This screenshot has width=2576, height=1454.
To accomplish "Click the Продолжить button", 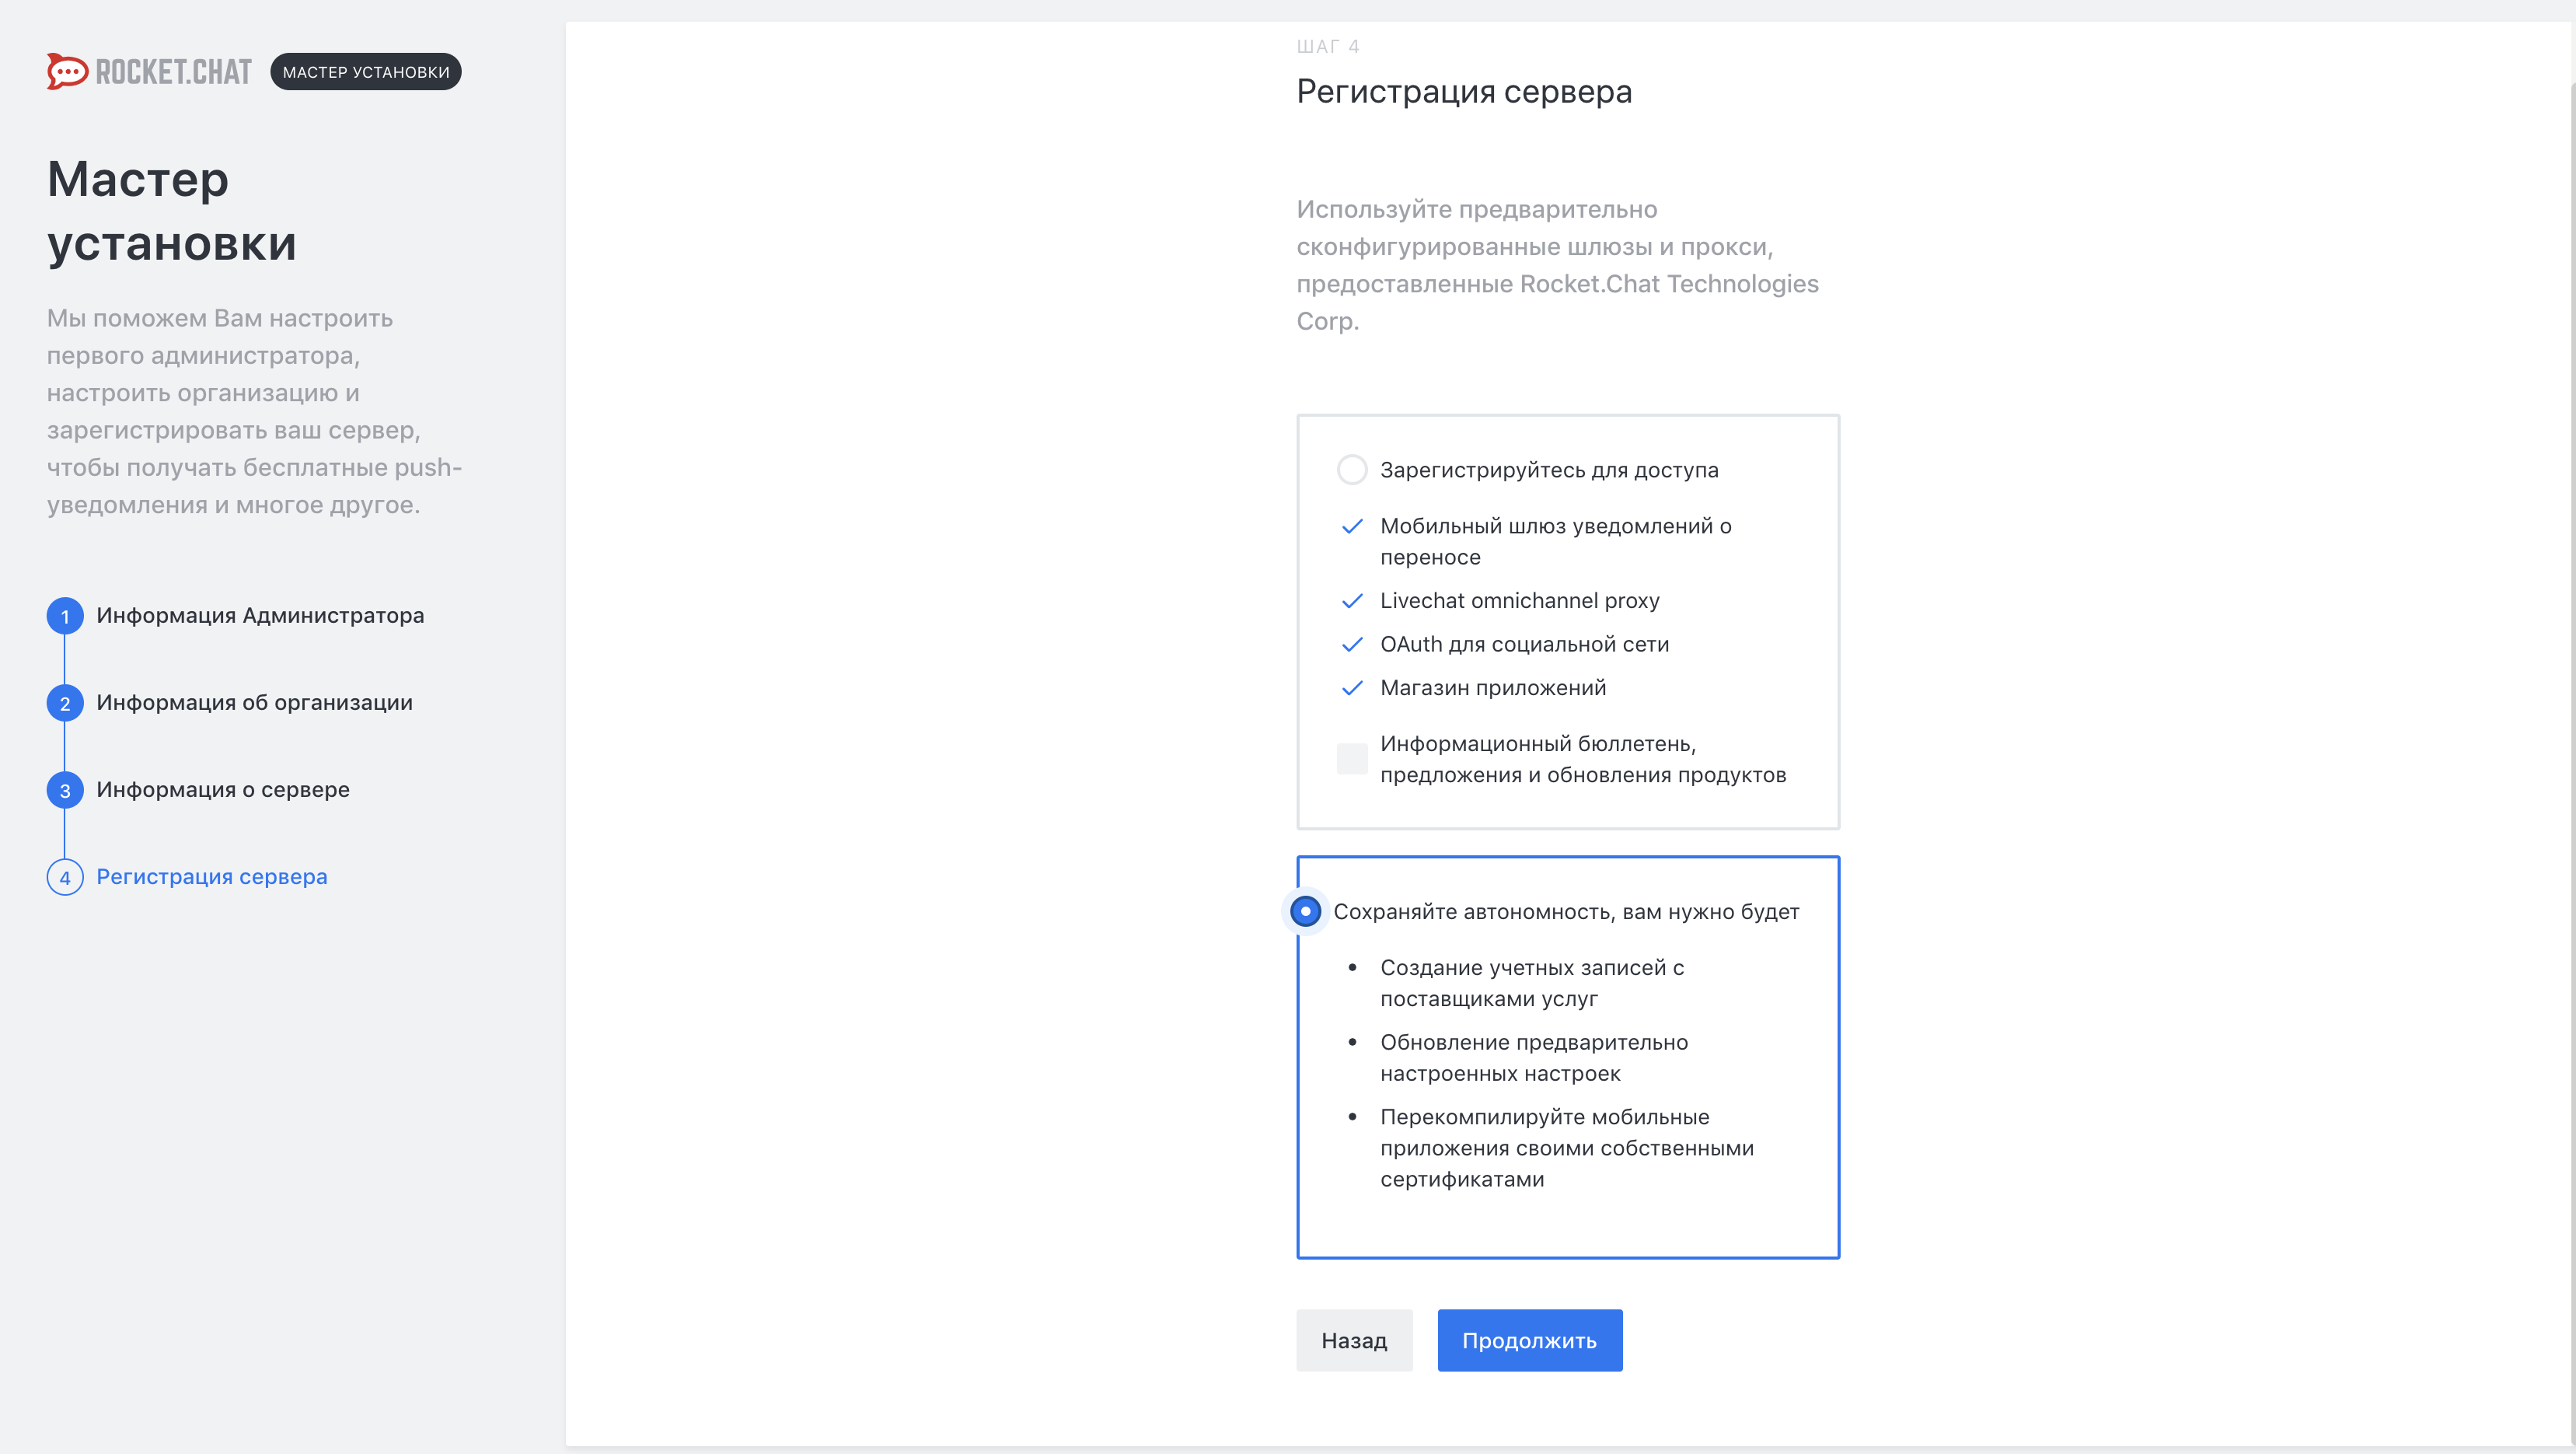I will [x=1529, y=1340].
